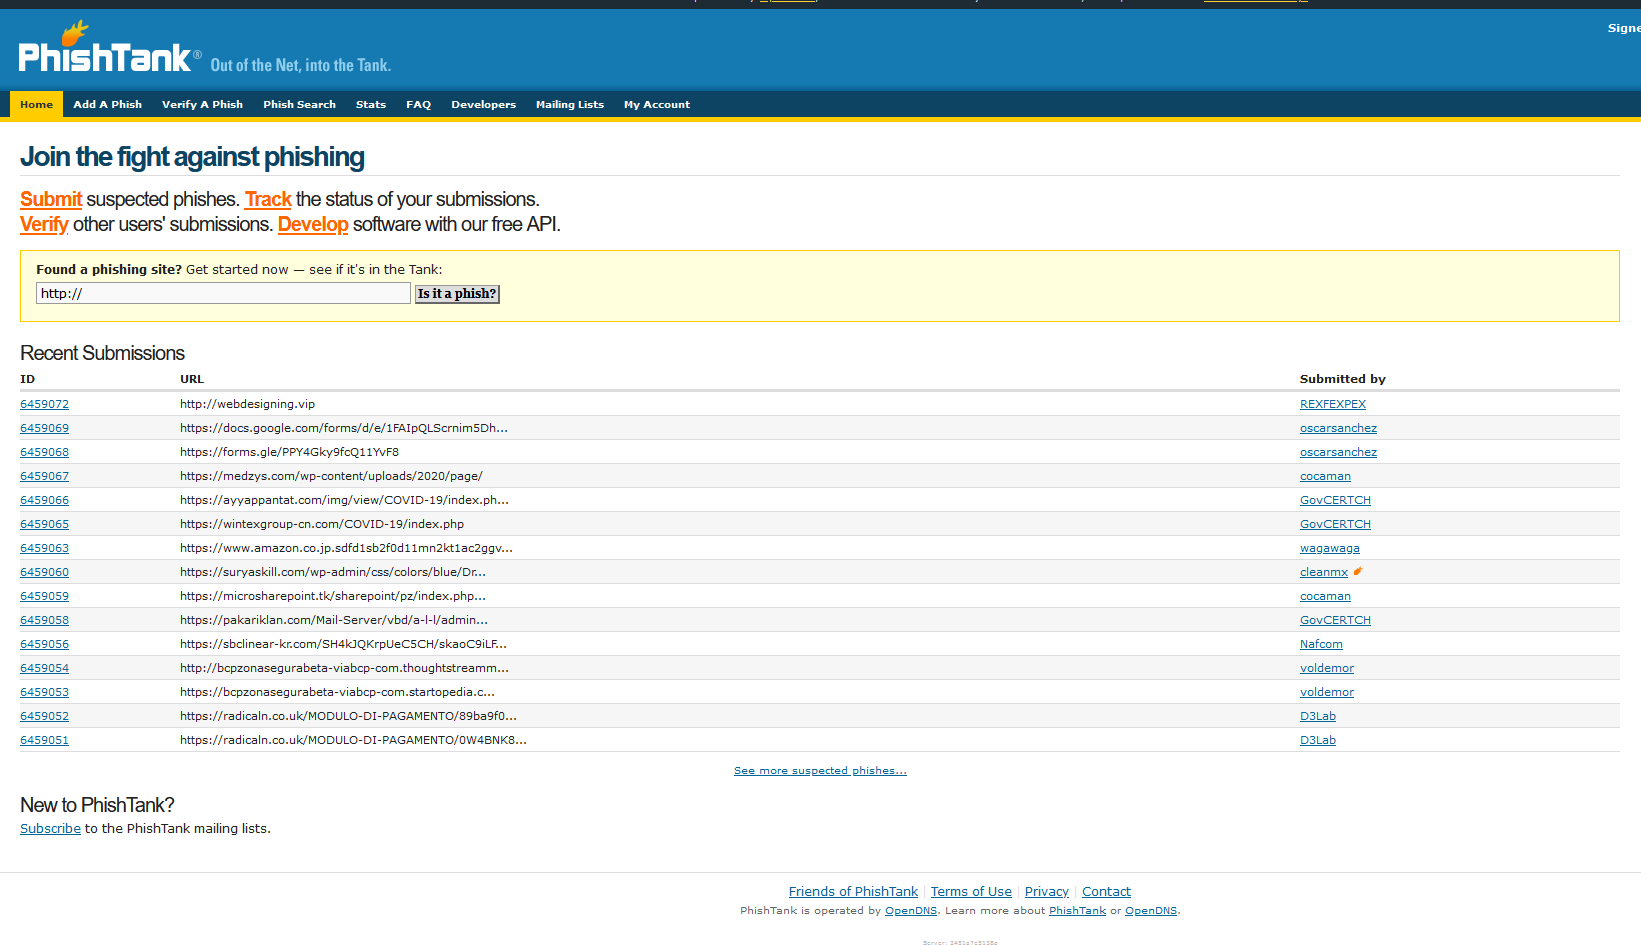1641x945 pixels.
Task: Open submission ID 6459067
Action: point(44,476)
